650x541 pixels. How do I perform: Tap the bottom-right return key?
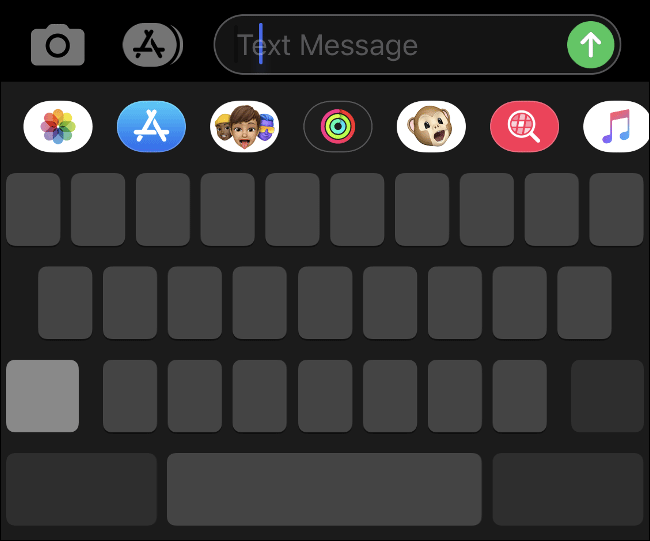pos(568,489)
